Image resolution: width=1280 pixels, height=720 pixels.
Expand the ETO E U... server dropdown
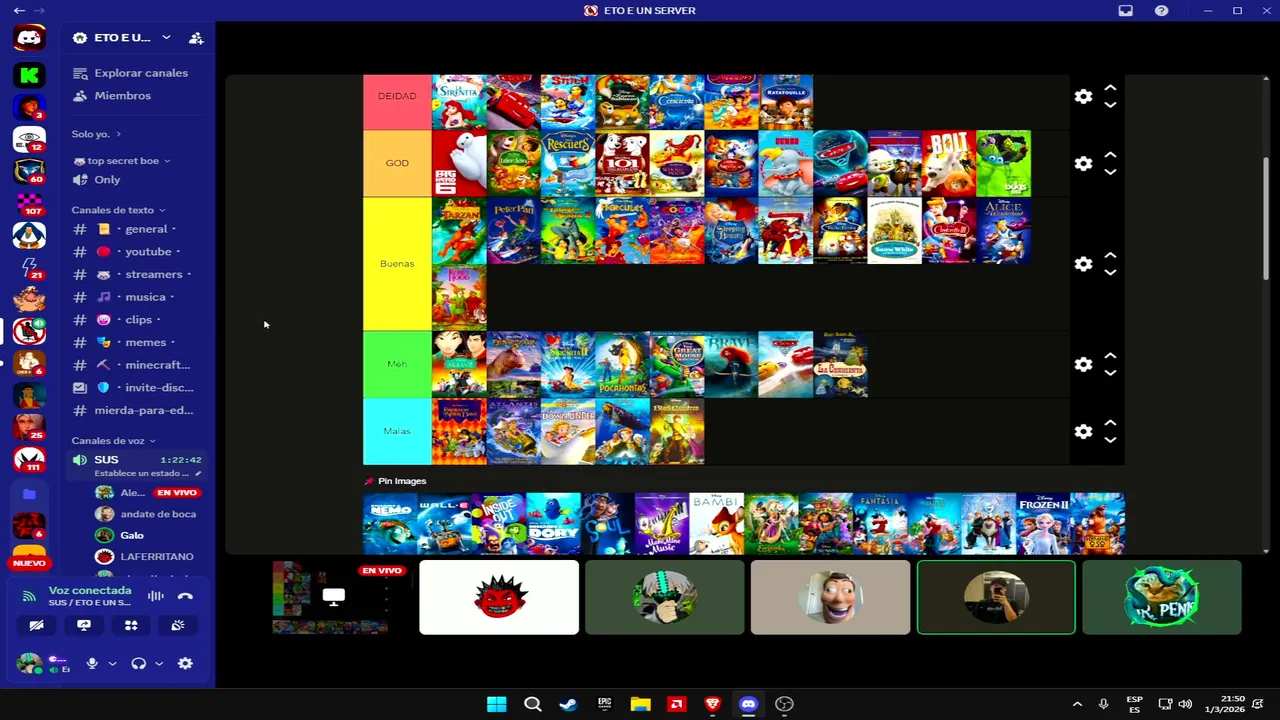166,38
